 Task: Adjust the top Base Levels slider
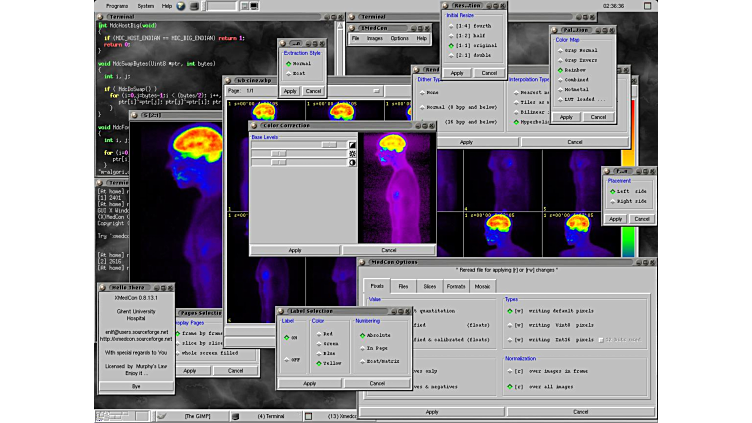click(328, 145)
